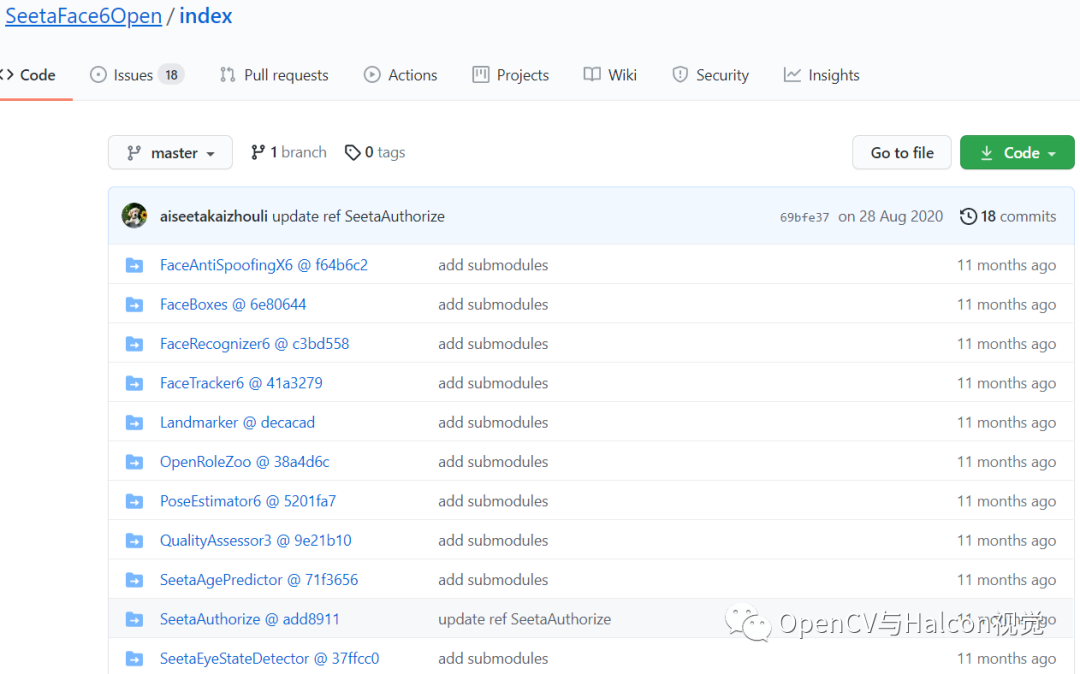View the 0 tags link
1080x674 pixels.
(375, 152)
